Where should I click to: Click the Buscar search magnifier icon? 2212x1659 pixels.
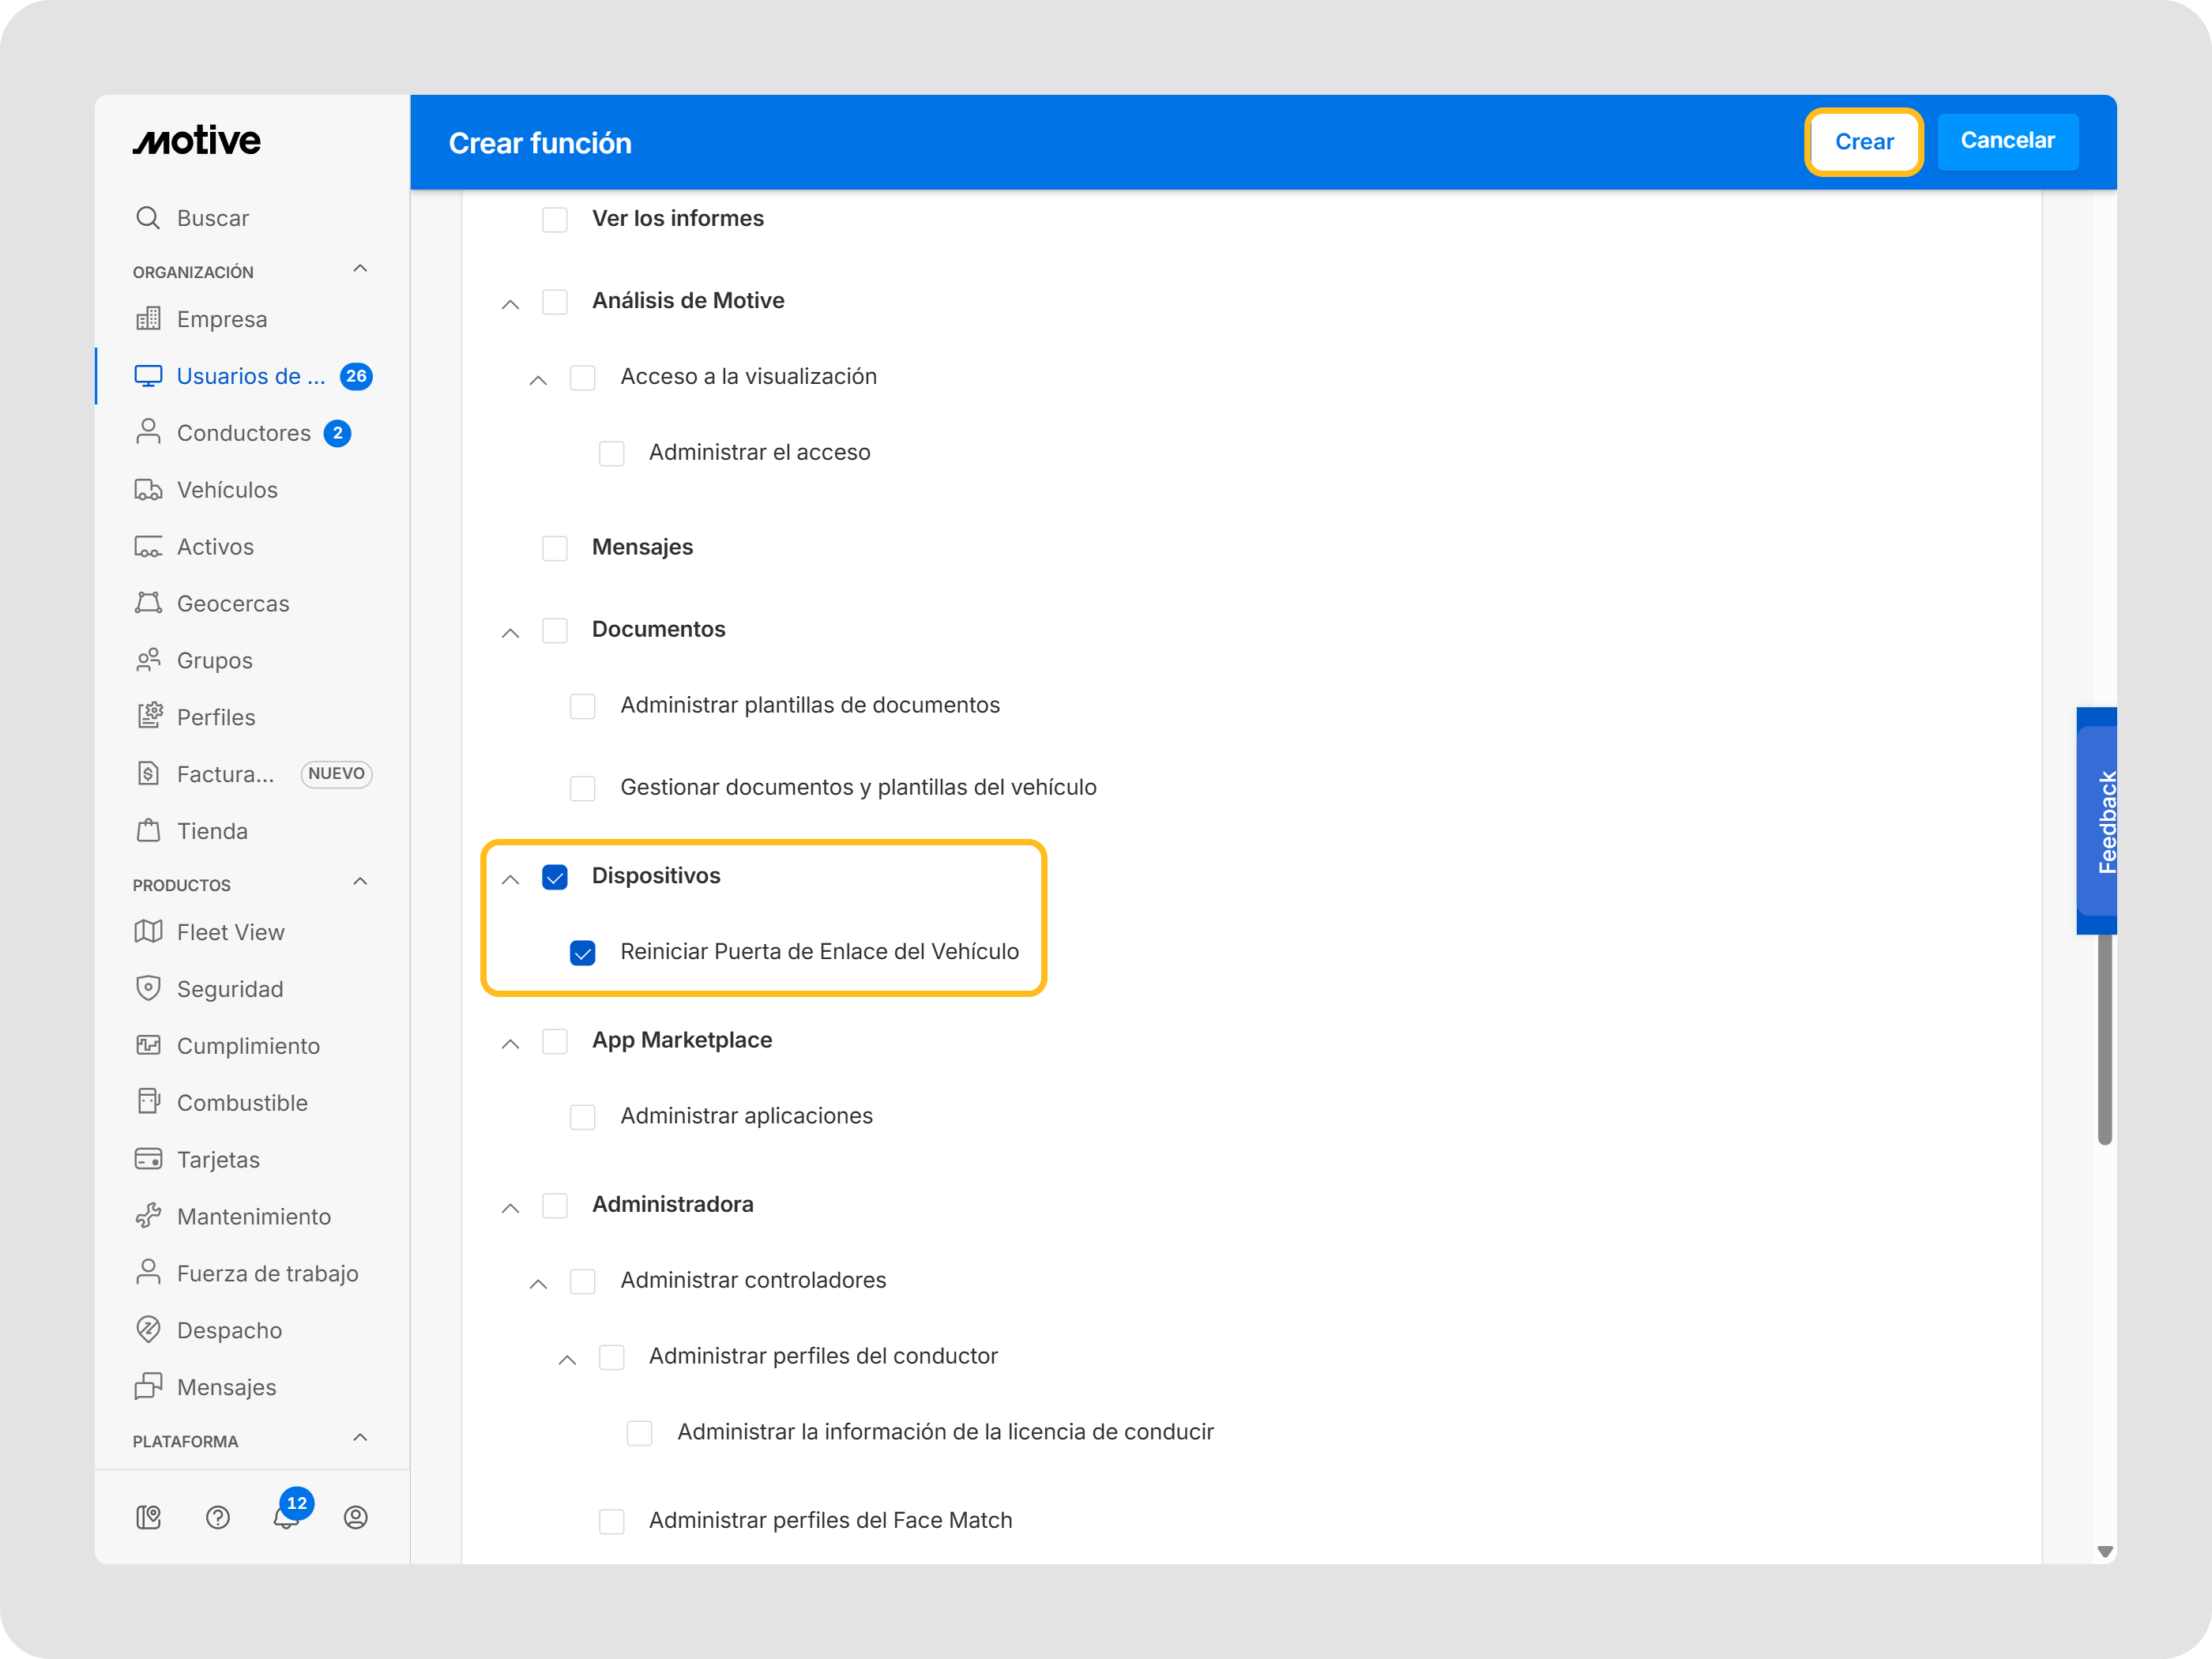click(x=148, y=218)
